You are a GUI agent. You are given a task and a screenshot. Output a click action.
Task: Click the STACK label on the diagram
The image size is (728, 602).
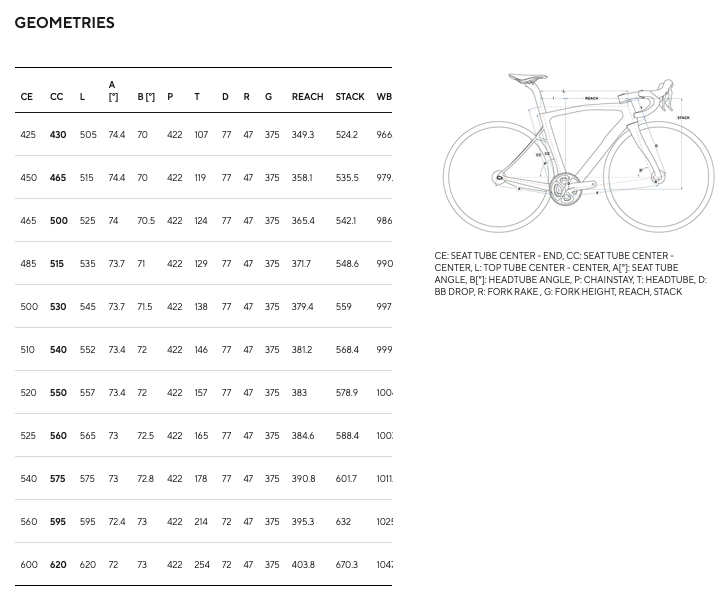click(683, 118)
